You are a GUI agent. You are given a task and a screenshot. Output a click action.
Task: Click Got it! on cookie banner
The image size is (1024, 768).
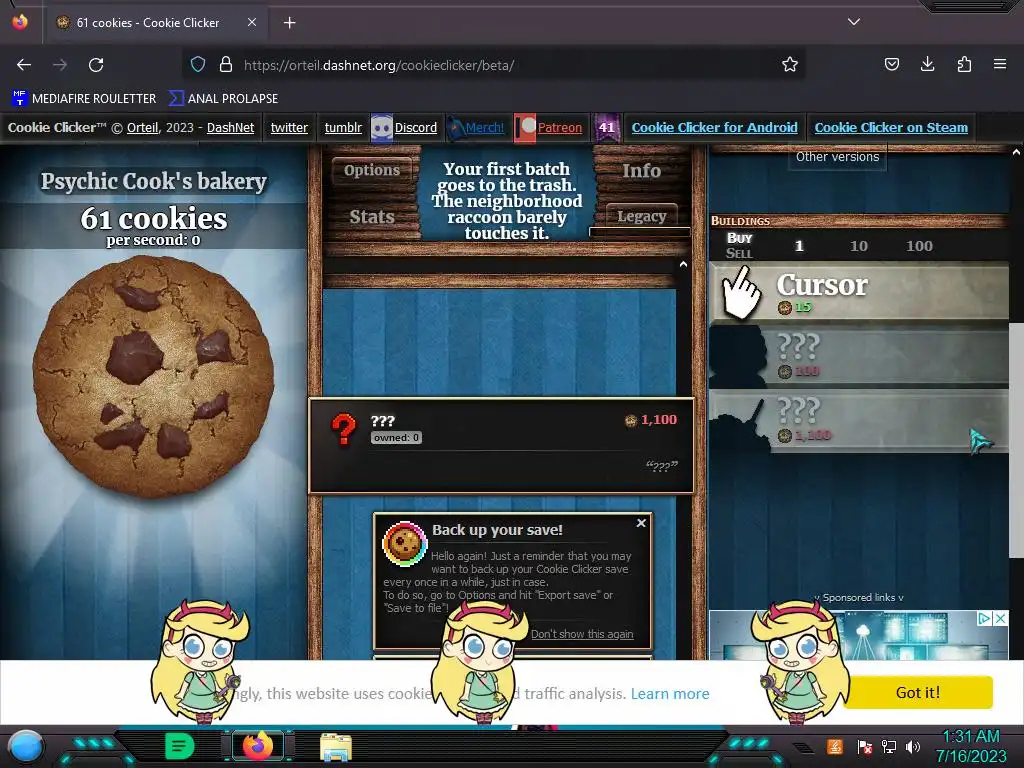pyautogui.click(x=918, y=692)
